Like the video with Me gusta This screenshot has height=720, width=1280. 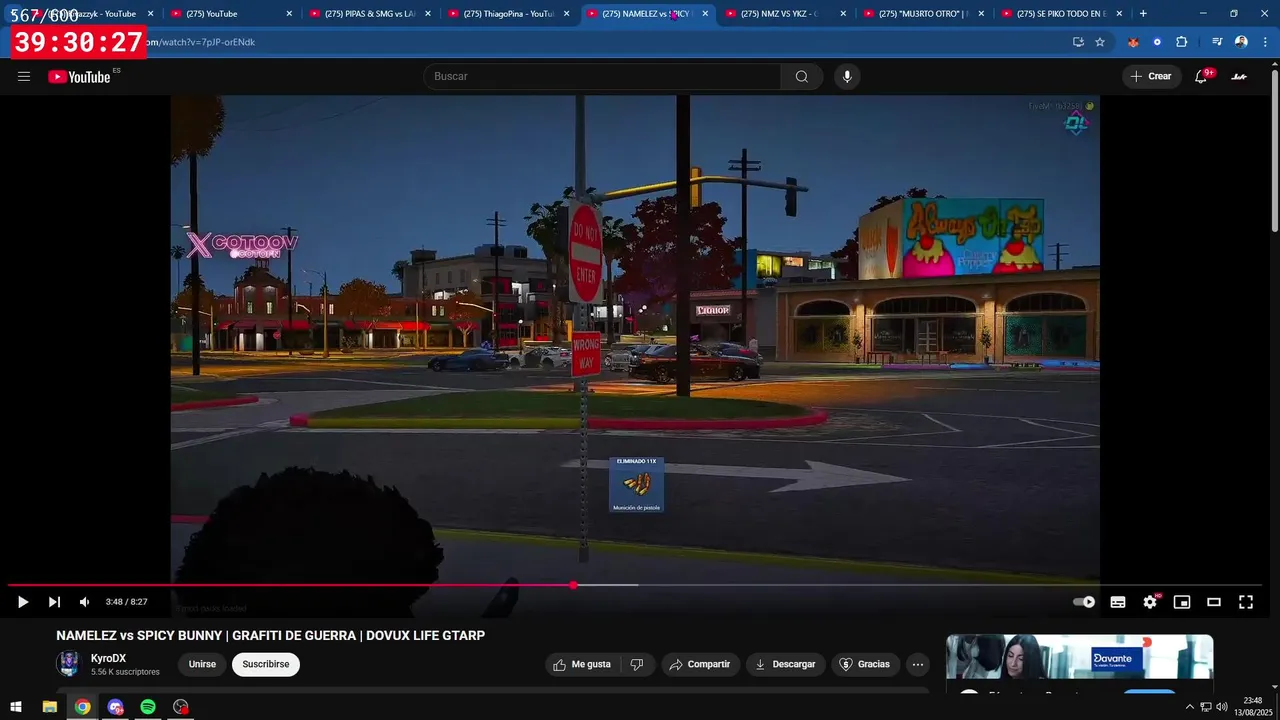pos(583,664)
